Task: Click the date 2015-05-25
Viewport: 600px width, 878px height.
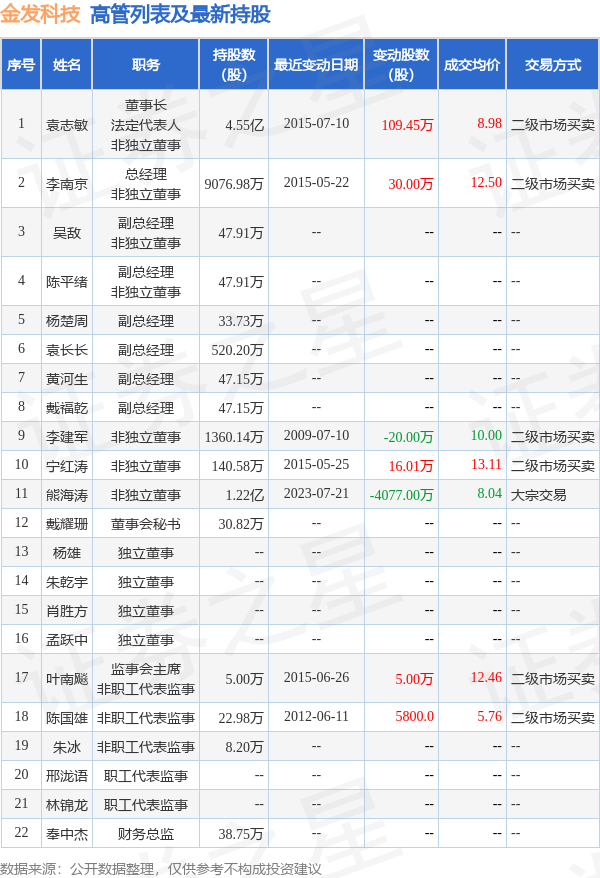Action: (x=316, y=464)
